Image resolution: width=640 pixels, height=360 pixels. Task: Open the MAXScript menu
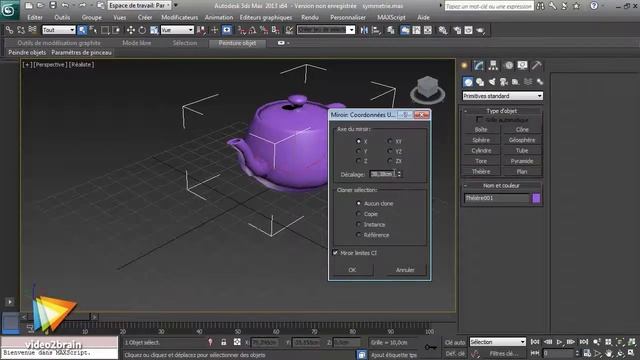(391, 18)
